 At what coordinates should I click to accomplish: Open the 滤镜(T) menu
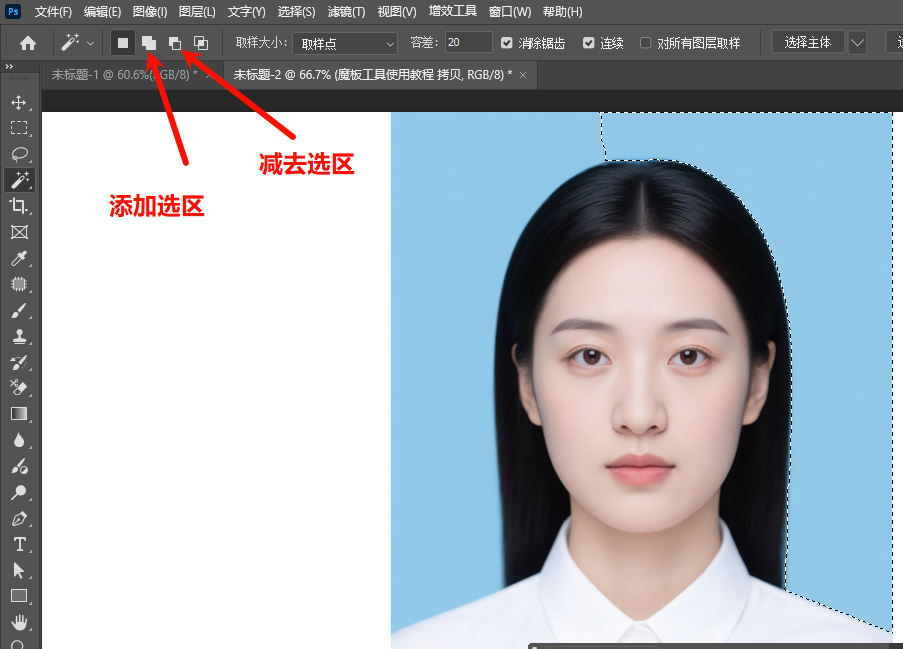click(347, 12)
